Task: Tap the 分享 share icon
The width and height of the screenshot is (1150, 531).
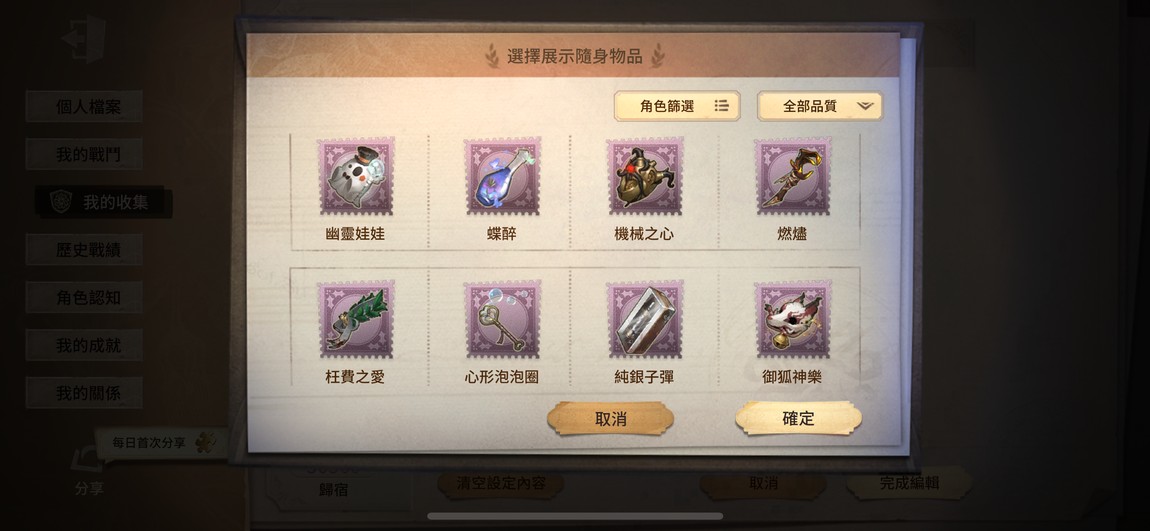Action: pos(88,472)
